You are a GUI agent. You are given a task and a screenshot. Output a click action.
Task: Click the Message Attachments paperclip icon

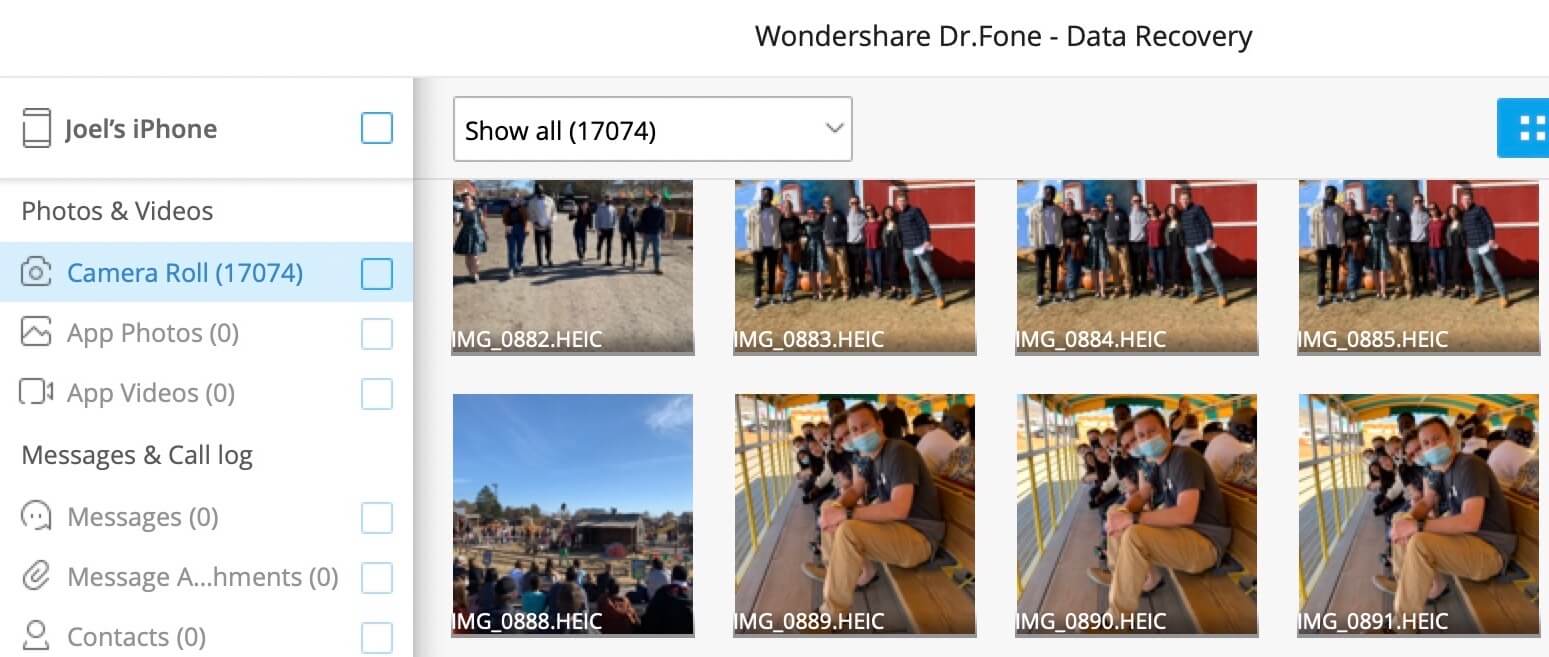coord(36,577)
